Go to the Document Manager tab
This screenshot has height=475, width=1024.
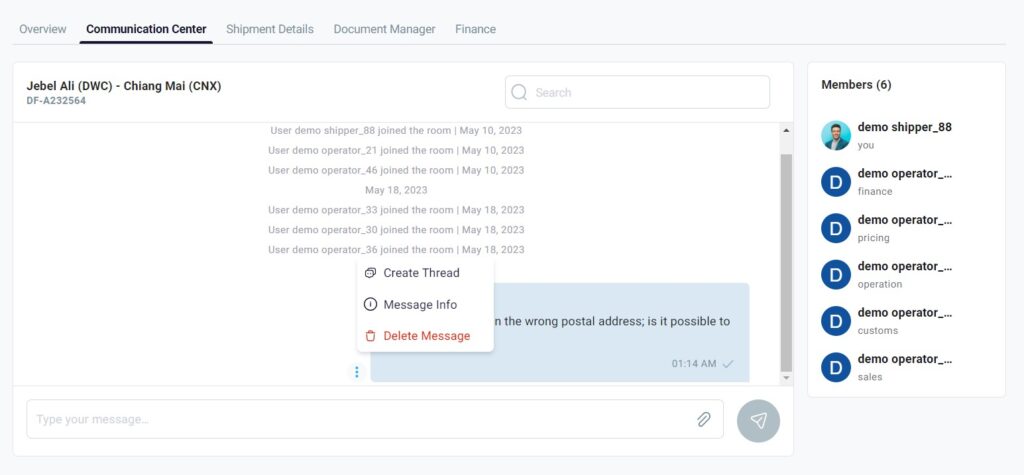tap(385, 29)
